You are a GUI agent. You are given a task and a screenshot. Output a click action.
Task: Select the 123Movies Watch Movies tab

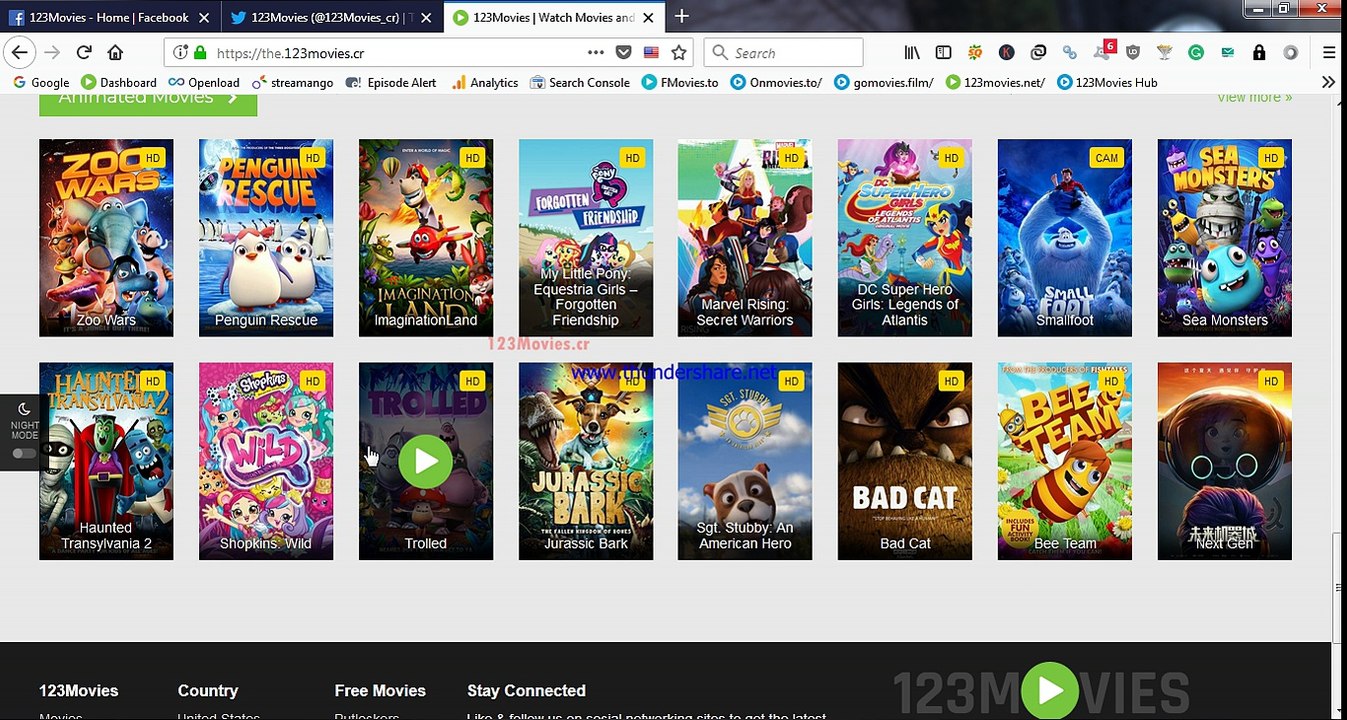[x=554, y=17]
